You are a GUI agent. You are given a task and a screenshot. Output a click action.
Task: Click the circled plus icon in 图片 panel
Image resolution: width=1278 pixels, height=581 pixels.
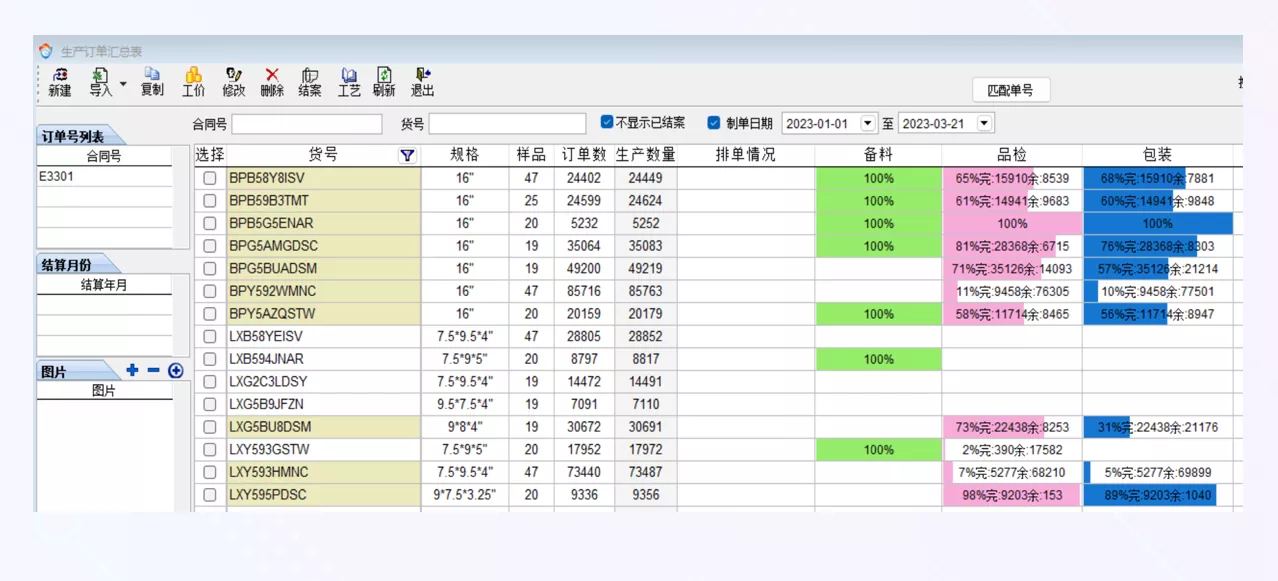(x=176, y=370)
